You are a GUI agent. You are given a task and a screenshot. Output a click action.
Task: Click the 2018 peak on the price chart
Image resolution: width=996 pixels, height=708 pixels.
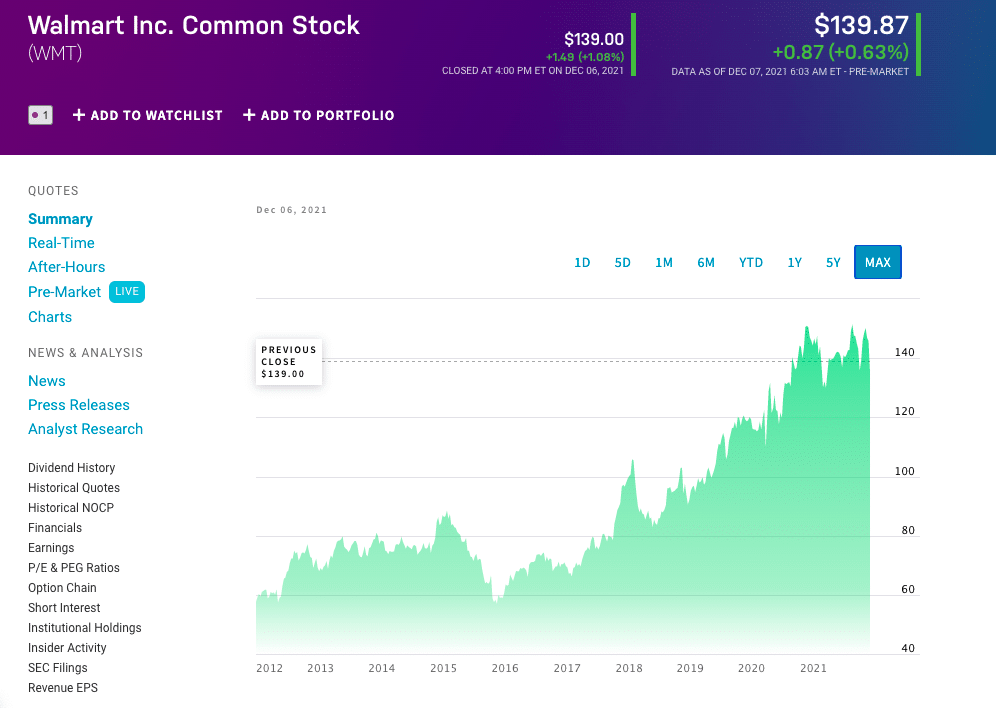633,461
